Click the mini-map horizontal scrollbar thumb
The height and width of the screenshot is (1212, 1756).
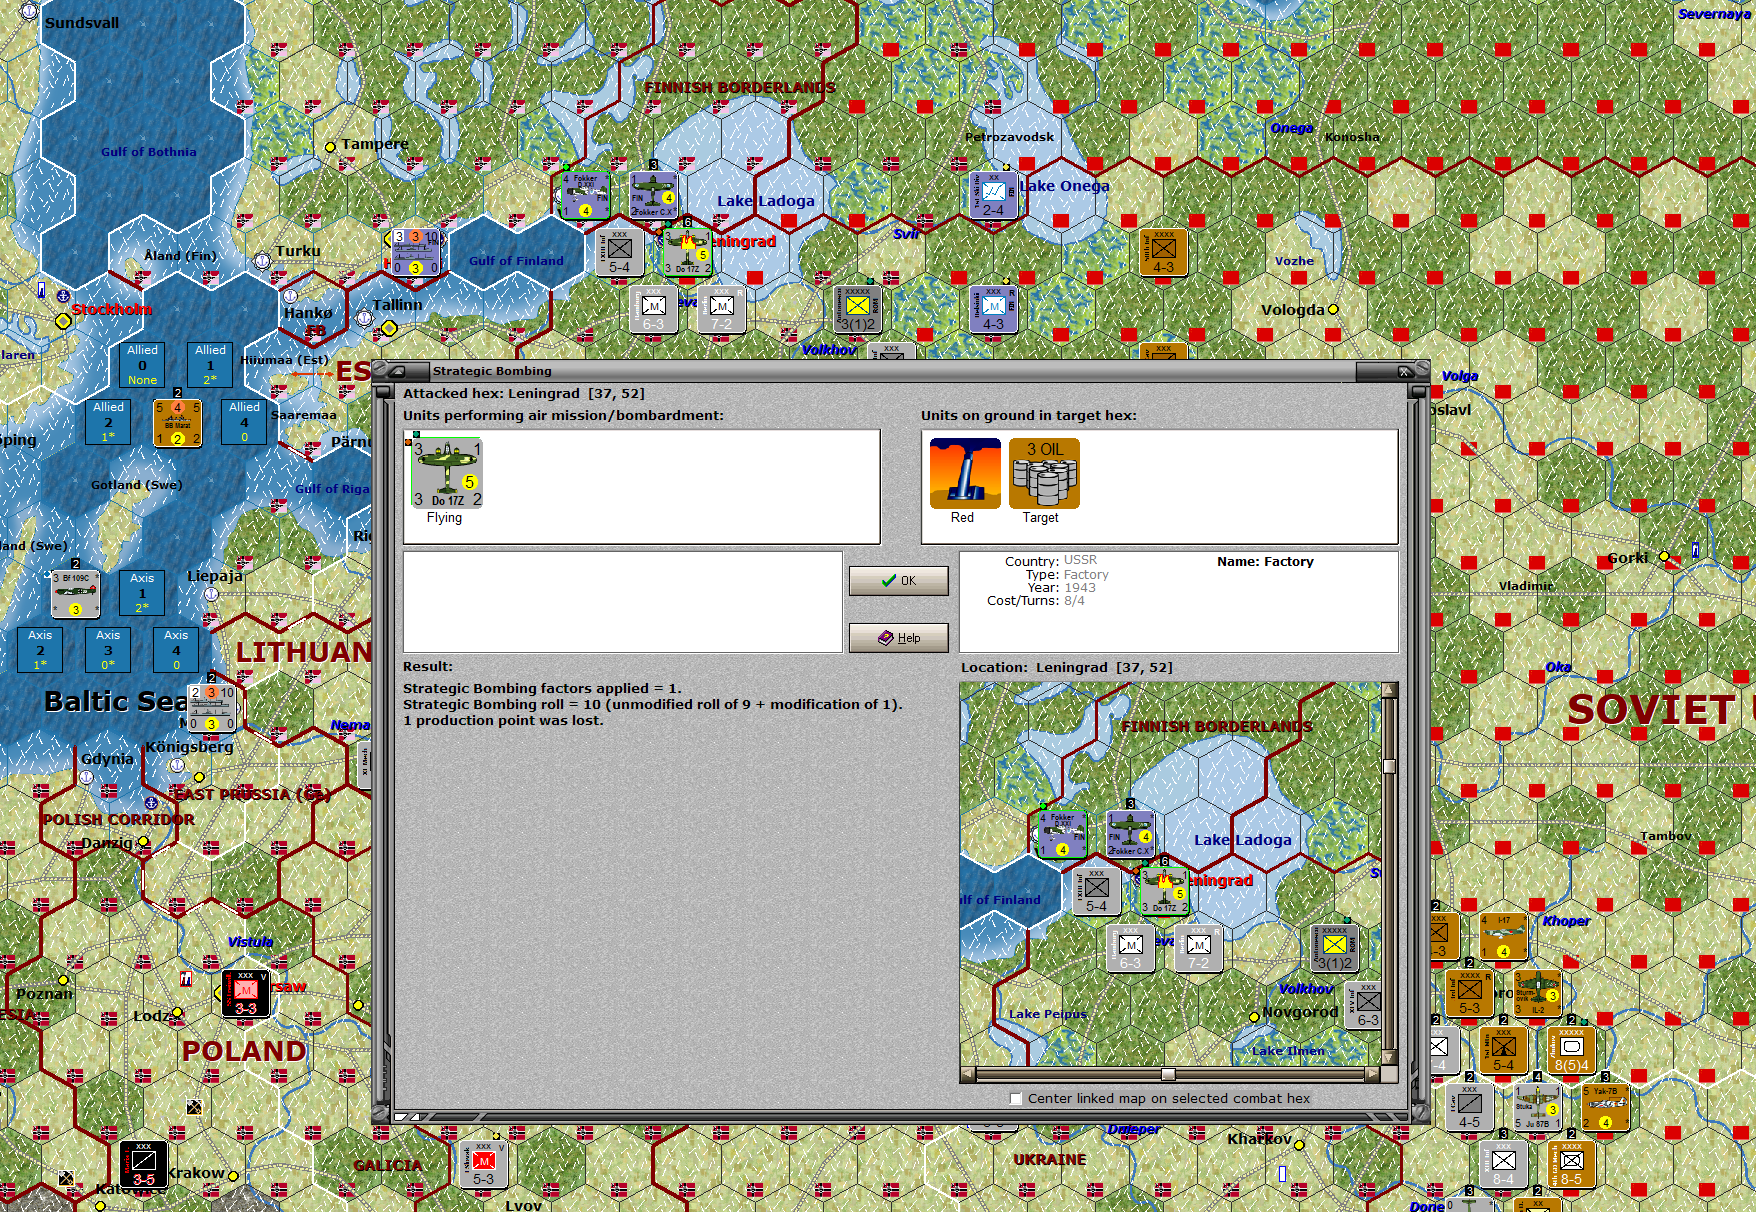tap(1168, 1074)
